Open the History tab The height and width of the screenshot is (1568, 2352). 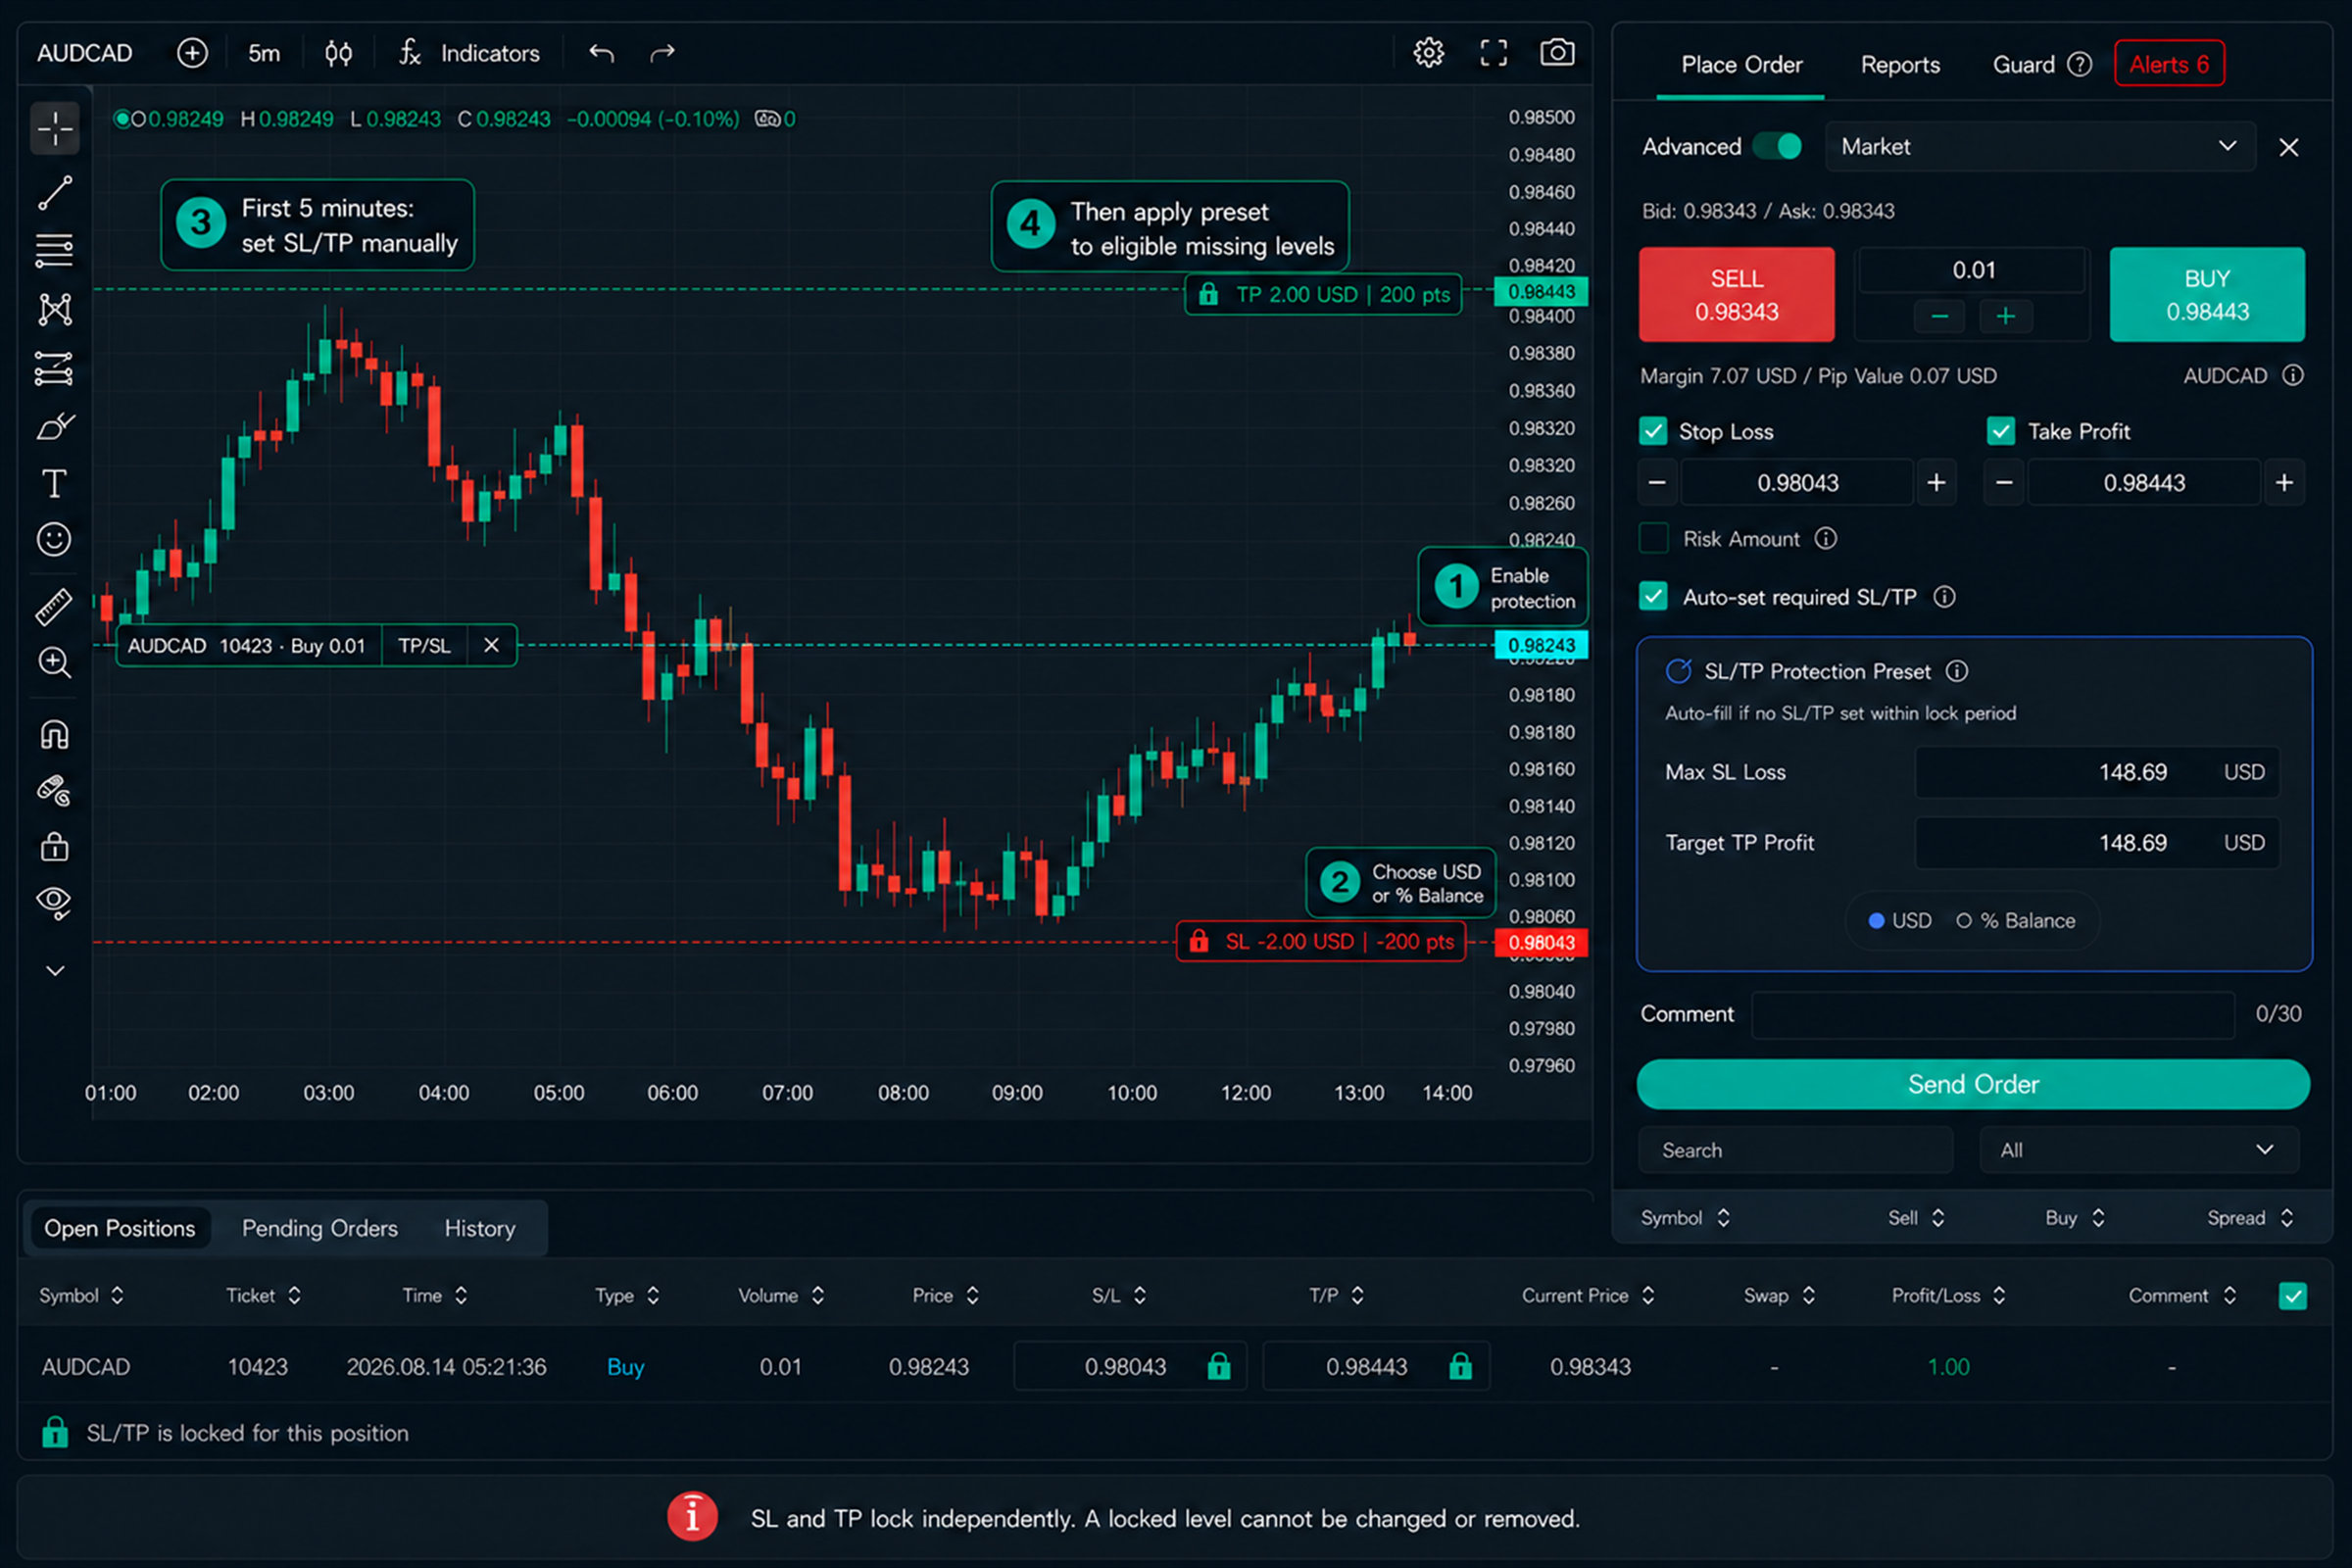480,1227
